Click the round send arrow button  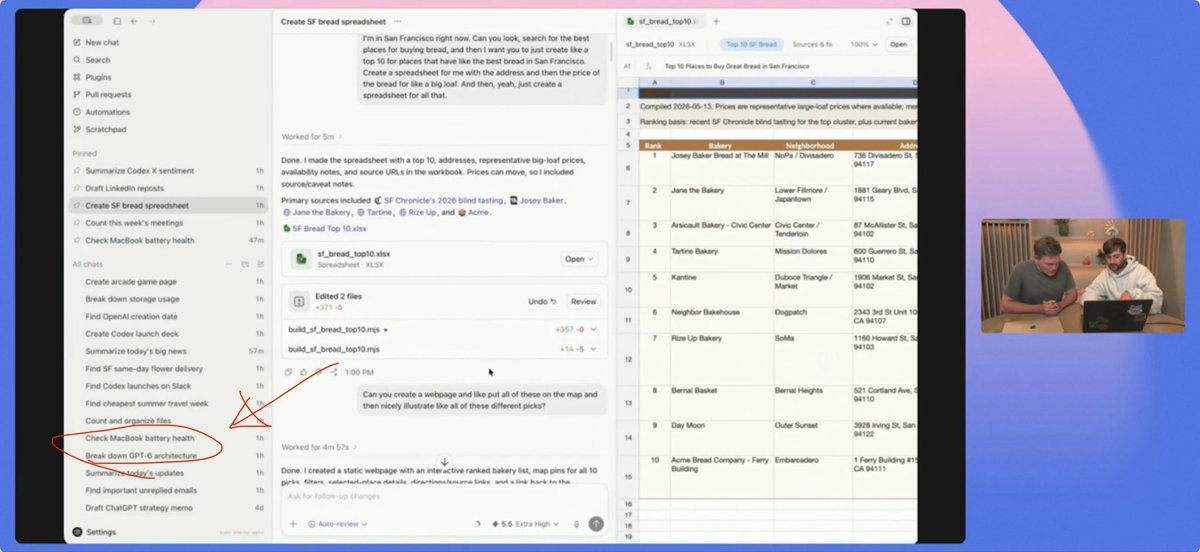pos(597,523)
